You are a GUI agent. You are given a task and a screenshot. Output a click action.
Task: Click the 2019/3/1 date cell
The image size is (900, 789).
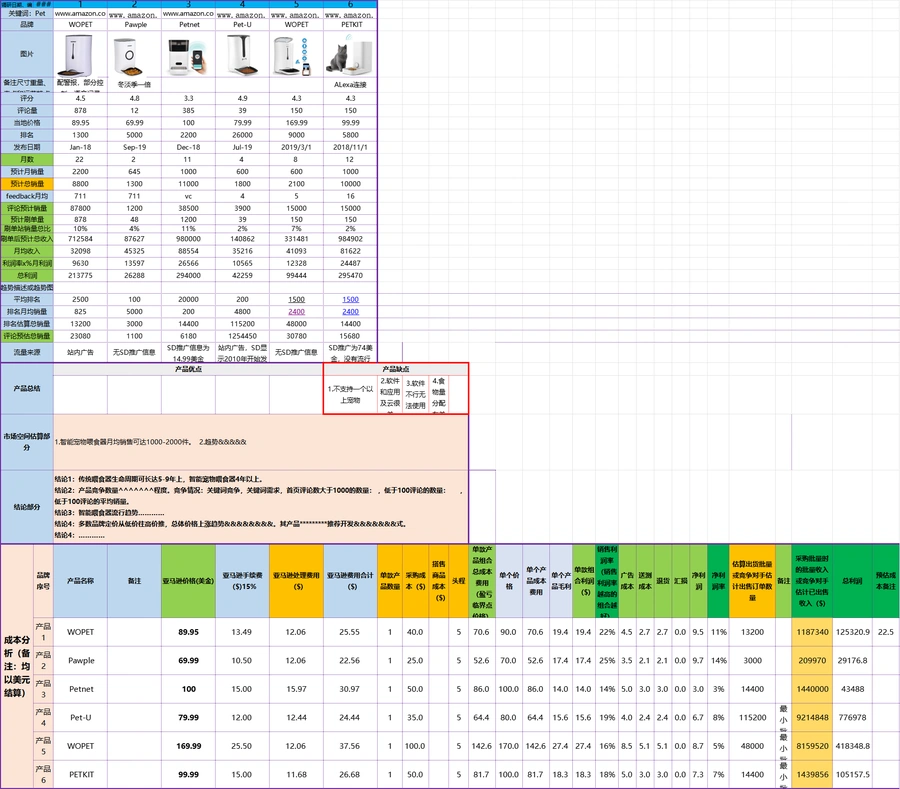coord(297,147)
